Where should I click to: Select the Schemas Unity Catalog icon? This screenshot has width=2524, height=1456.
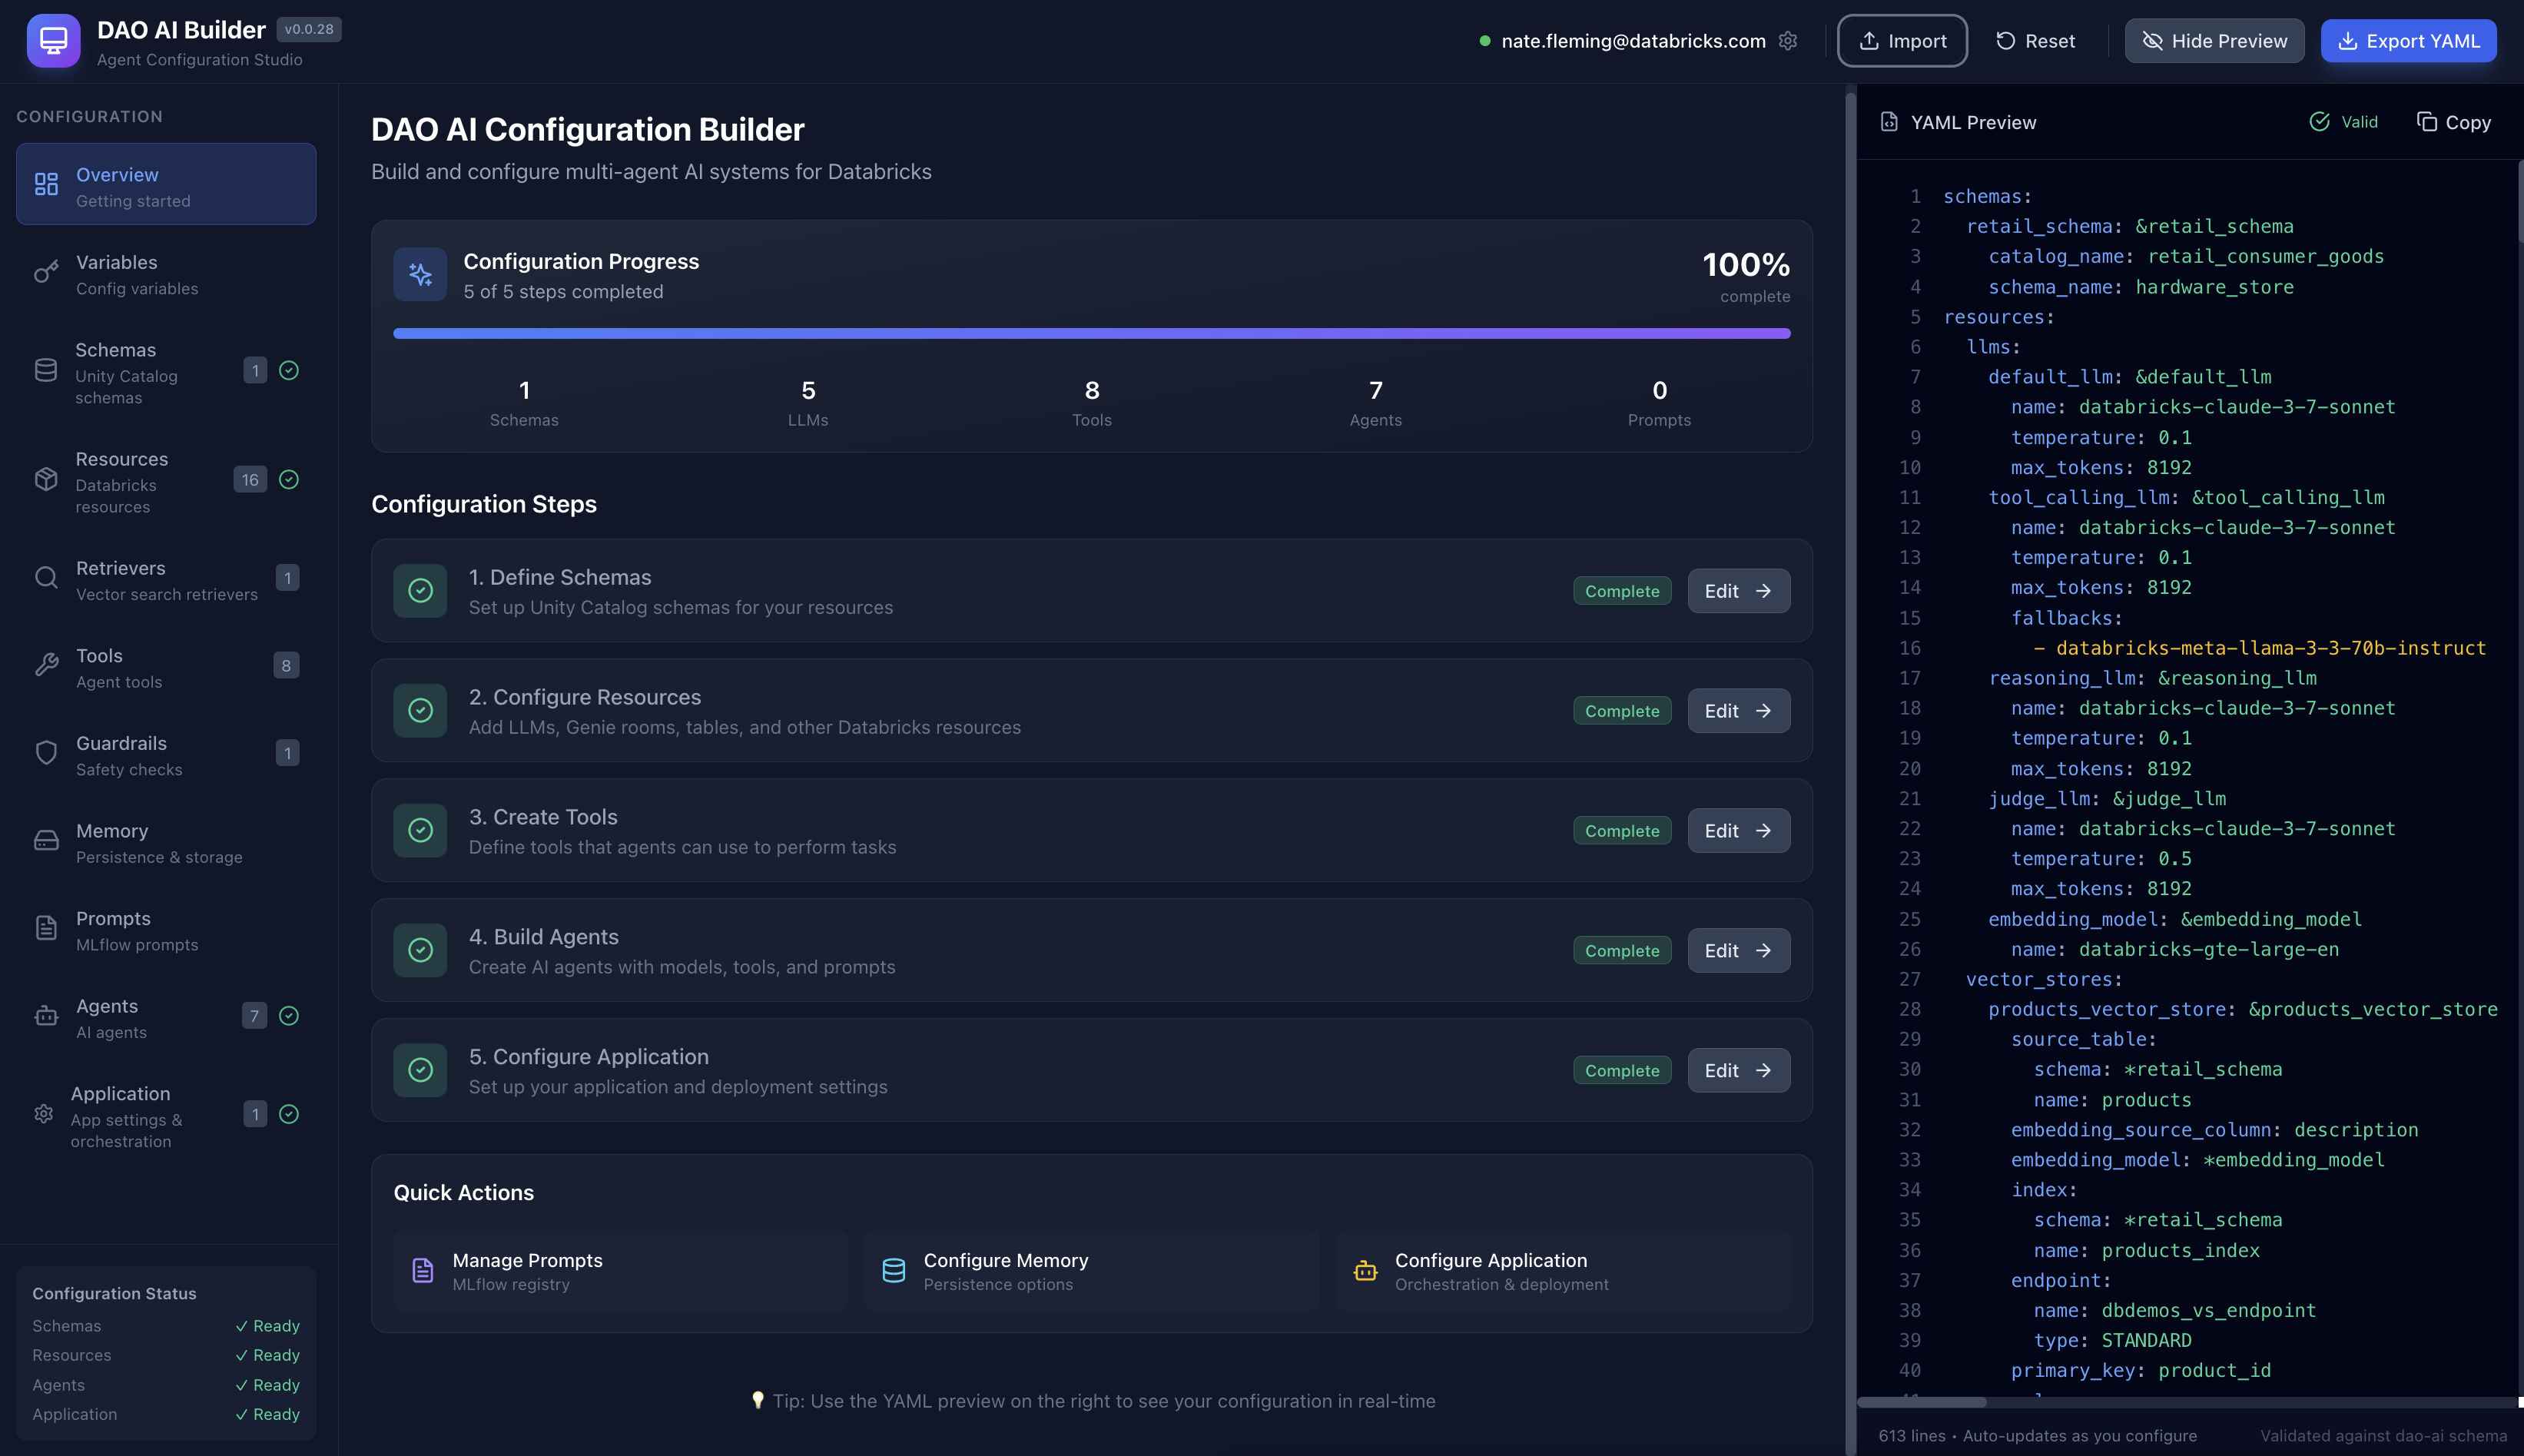46,369
